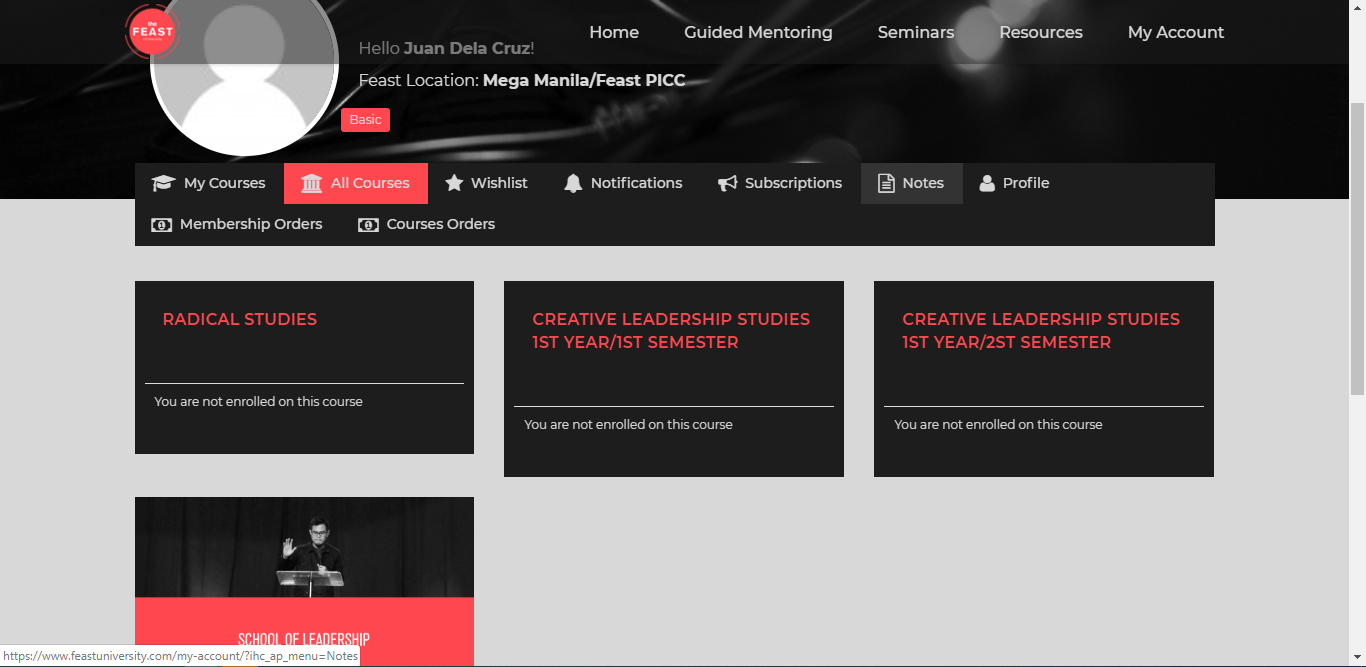Click the red Basic membership badge
This screenshot has height=667, width=1366.
coord(365,120)
